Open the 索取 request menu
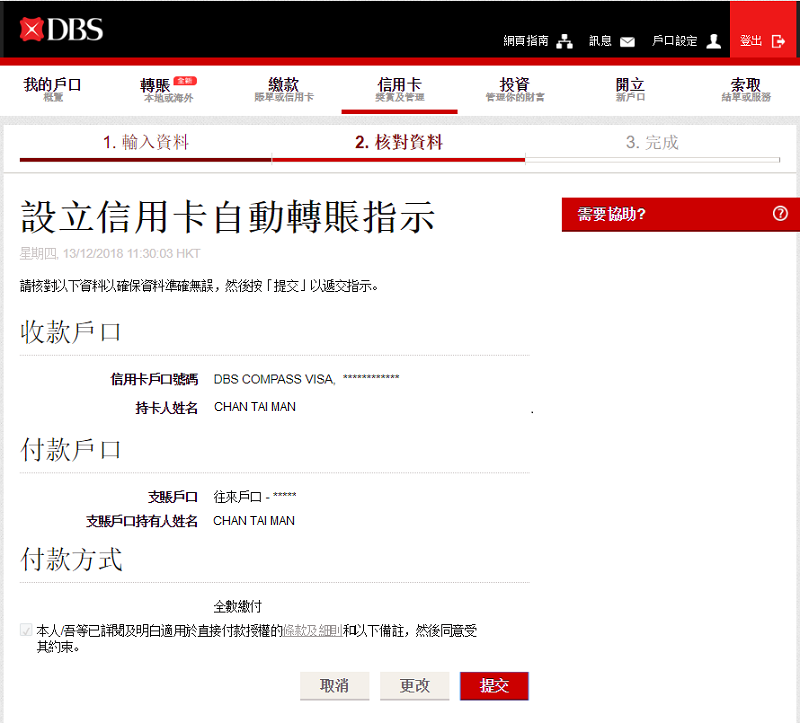Image resolution: width=800 pixels, height=723 pixels. tap(746, 89)
